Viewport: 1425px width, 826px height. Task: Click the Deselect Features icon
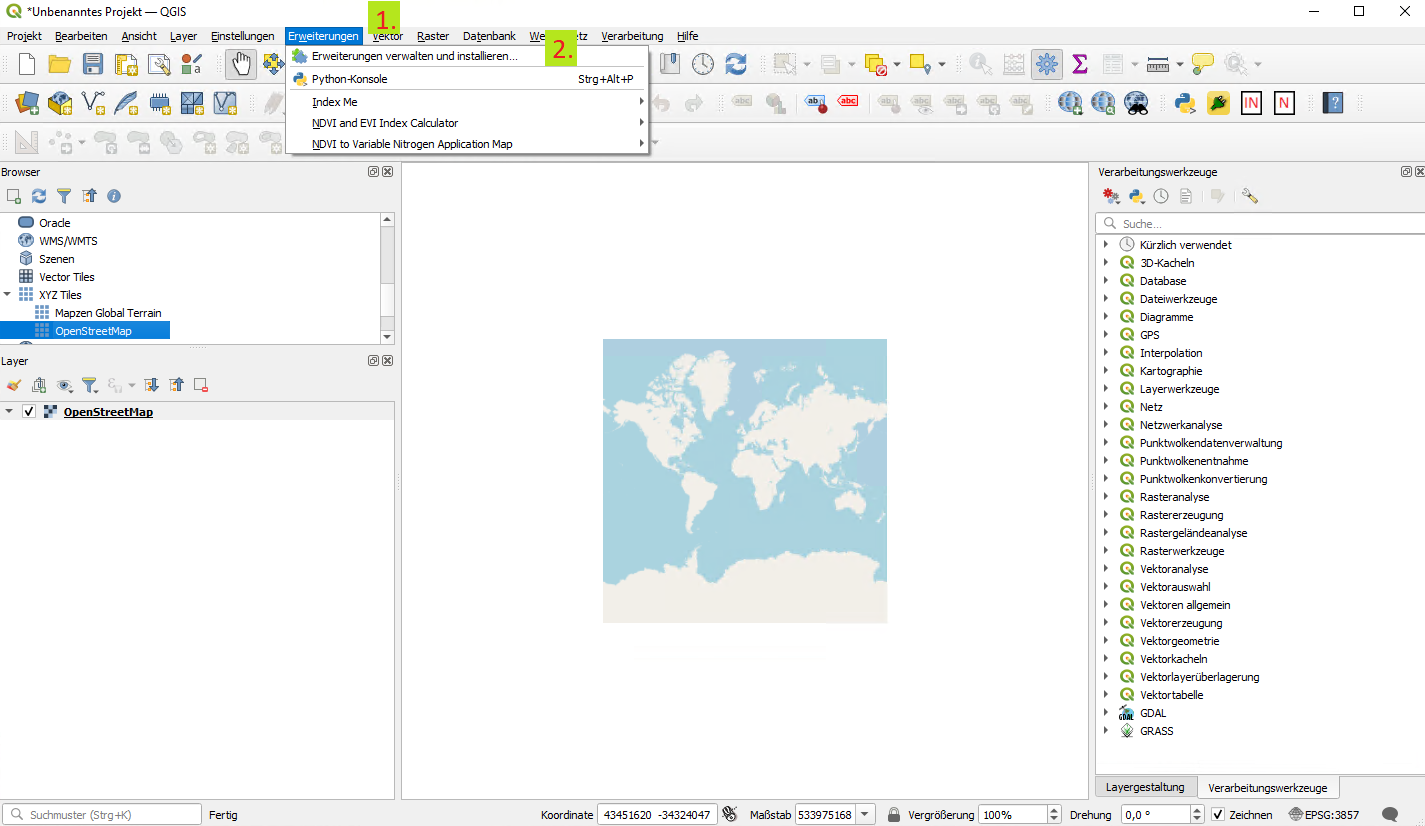(x=875, y=64)
